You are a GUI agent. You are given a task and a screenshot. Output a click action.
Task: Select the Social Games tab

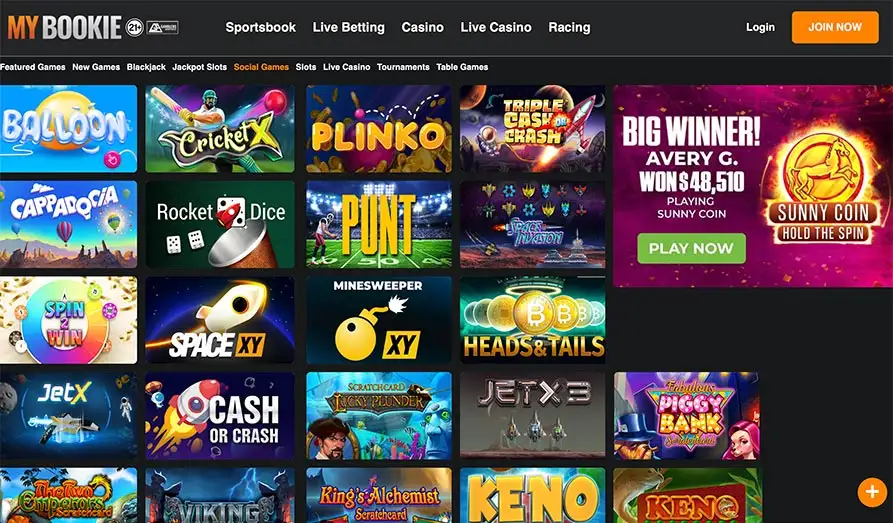point(261,67)
